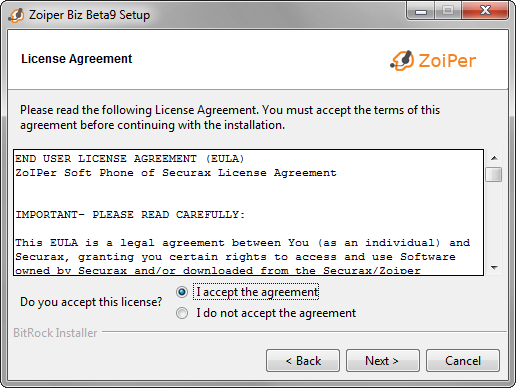Click the Next > button
The height and width of the screenshot is (388, 516).
(x=383, y=361)
